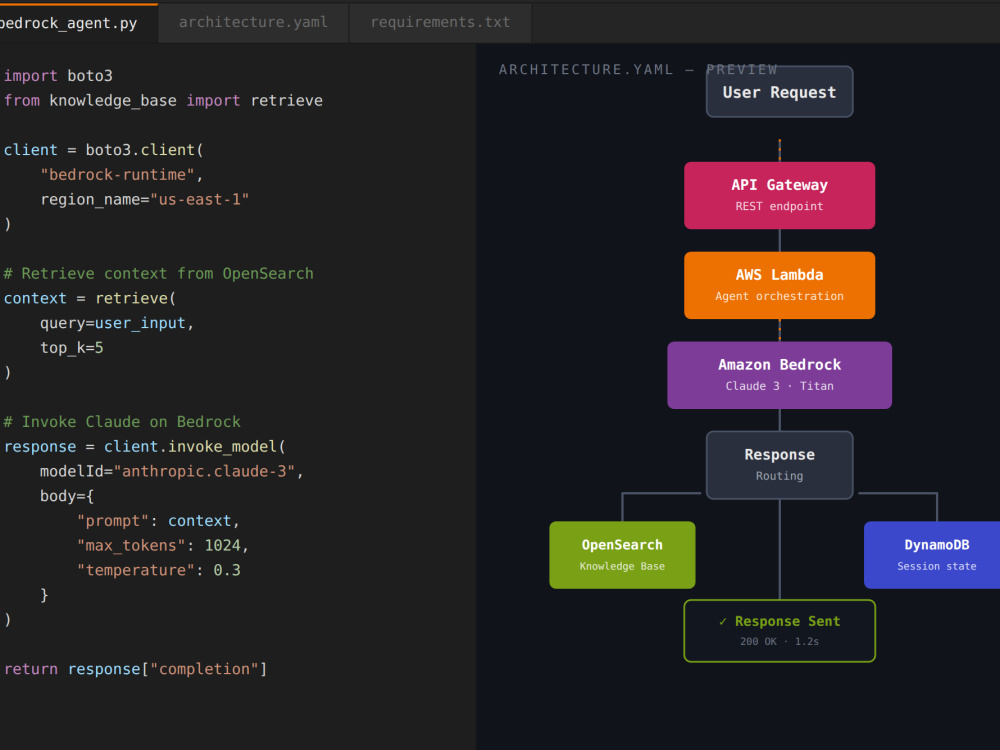Click the region_name="us-east-1" line
This screenshot has height=750, width=1000.
tap(145, 200)
